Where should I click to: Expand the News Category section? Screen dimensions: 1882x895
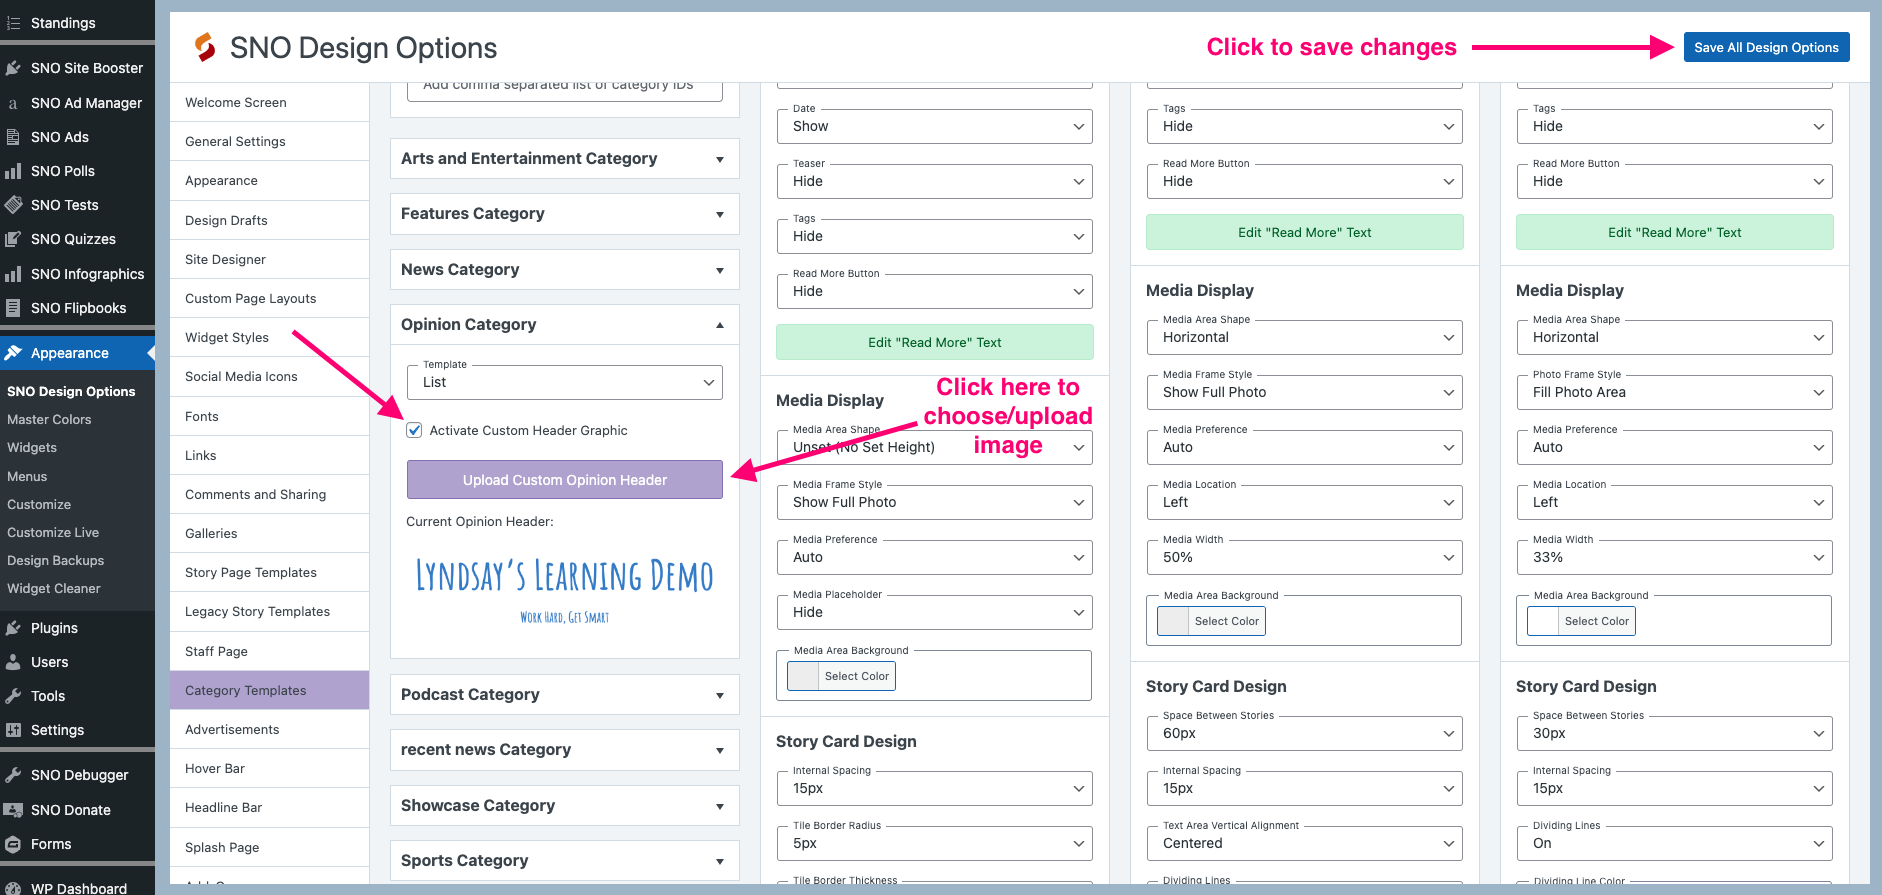[x=564, y=270]
